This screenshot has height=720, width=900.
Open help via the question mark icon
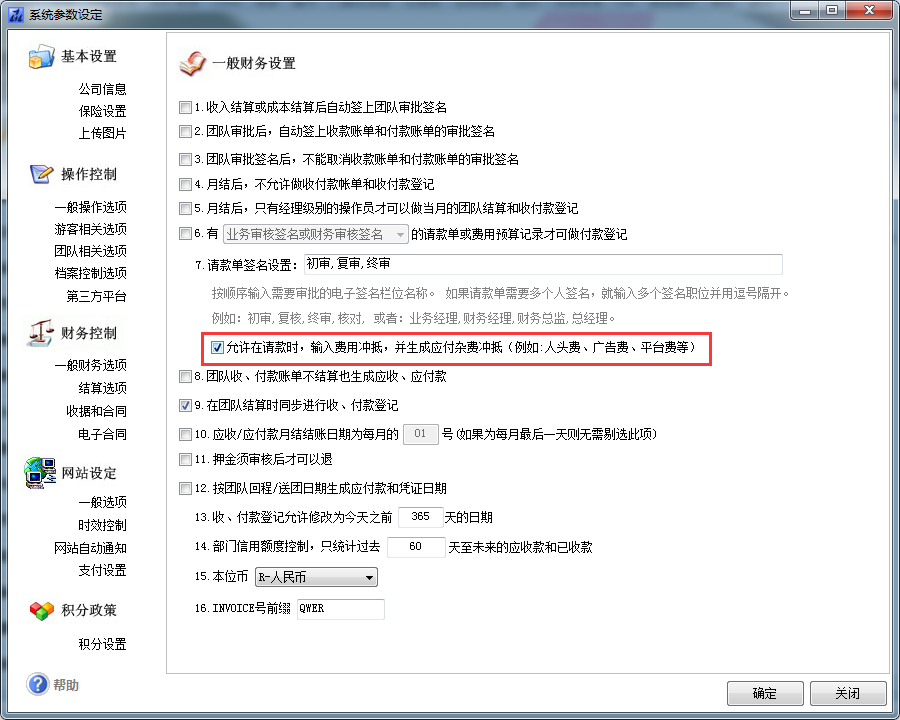click(38, 684)
